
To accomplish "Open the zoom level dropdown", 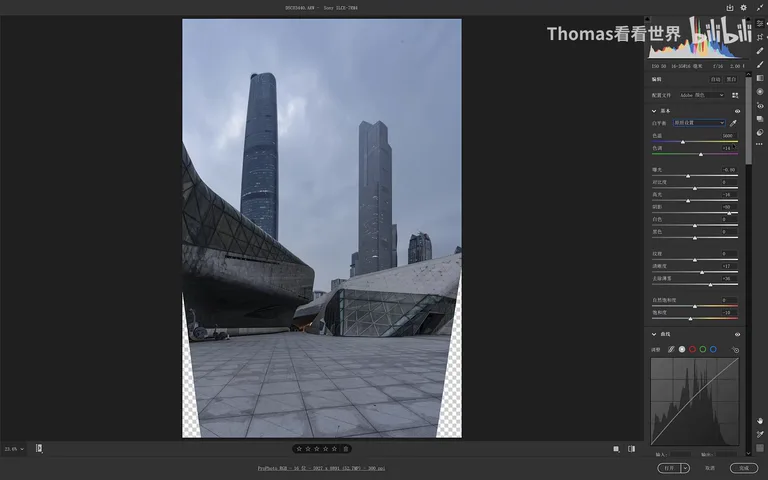I will 14,449.
